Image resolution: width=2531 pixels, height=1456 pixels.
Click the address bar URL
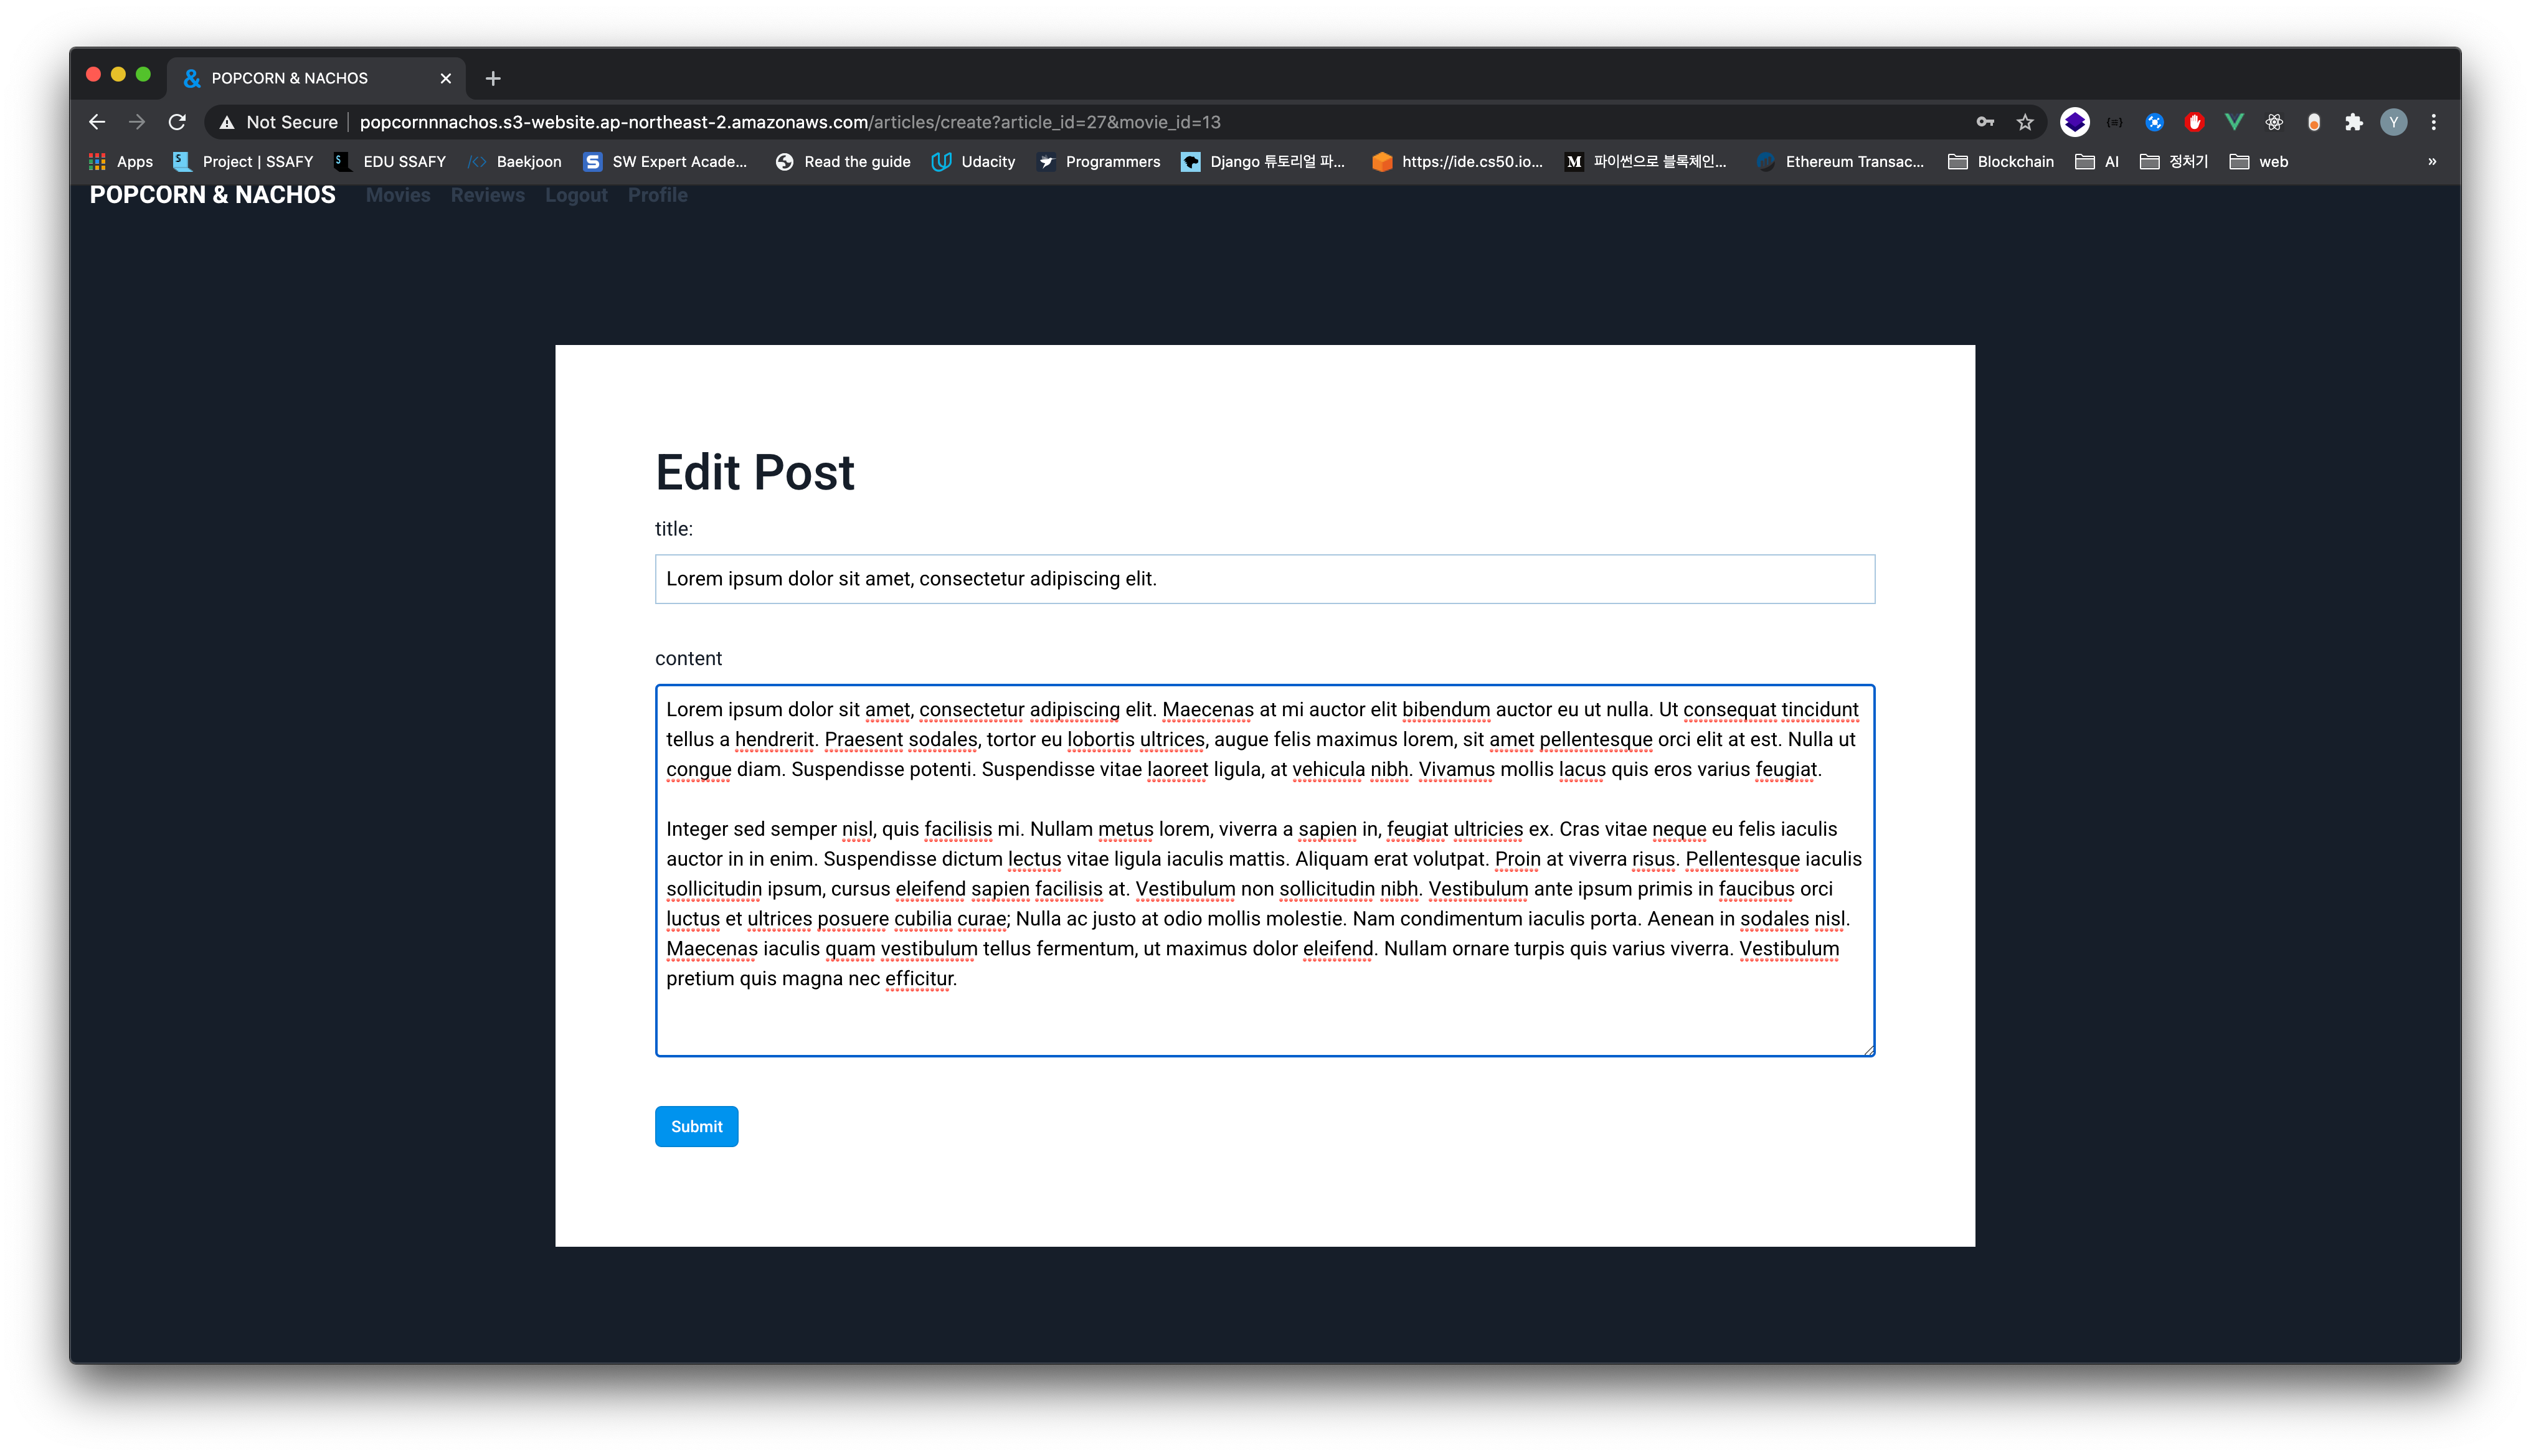coord(790,122)
